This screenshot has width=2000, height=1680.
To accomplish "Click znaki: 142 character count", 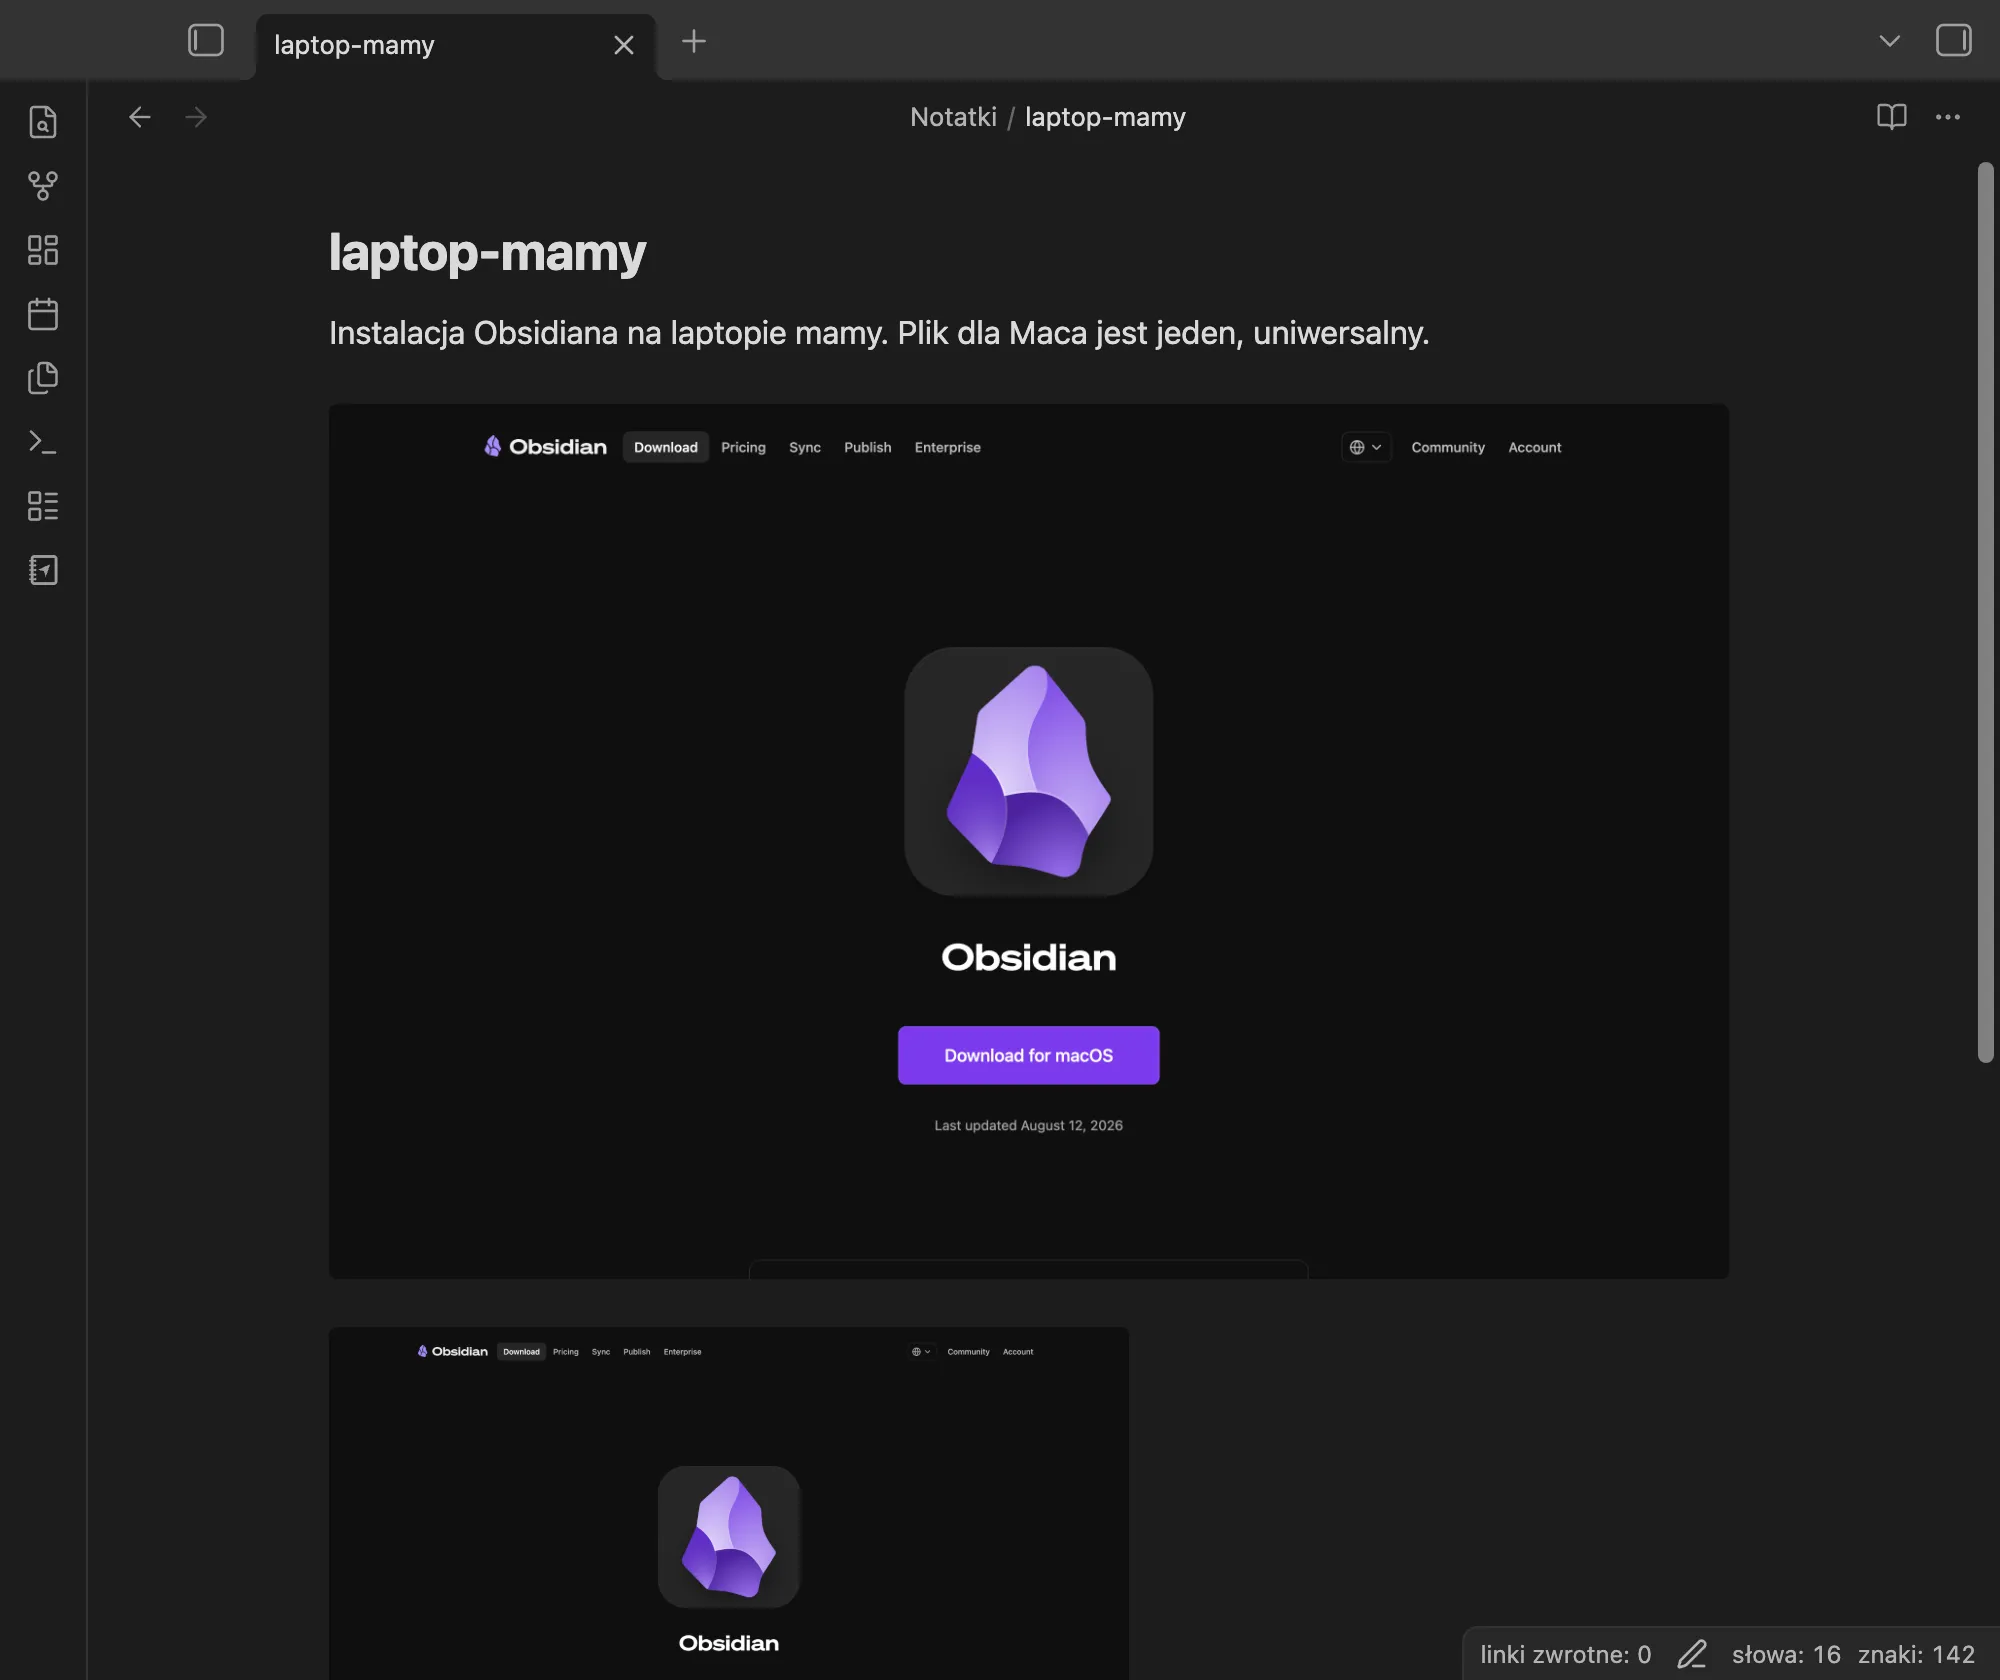I will click(x=1916, y=1654).
